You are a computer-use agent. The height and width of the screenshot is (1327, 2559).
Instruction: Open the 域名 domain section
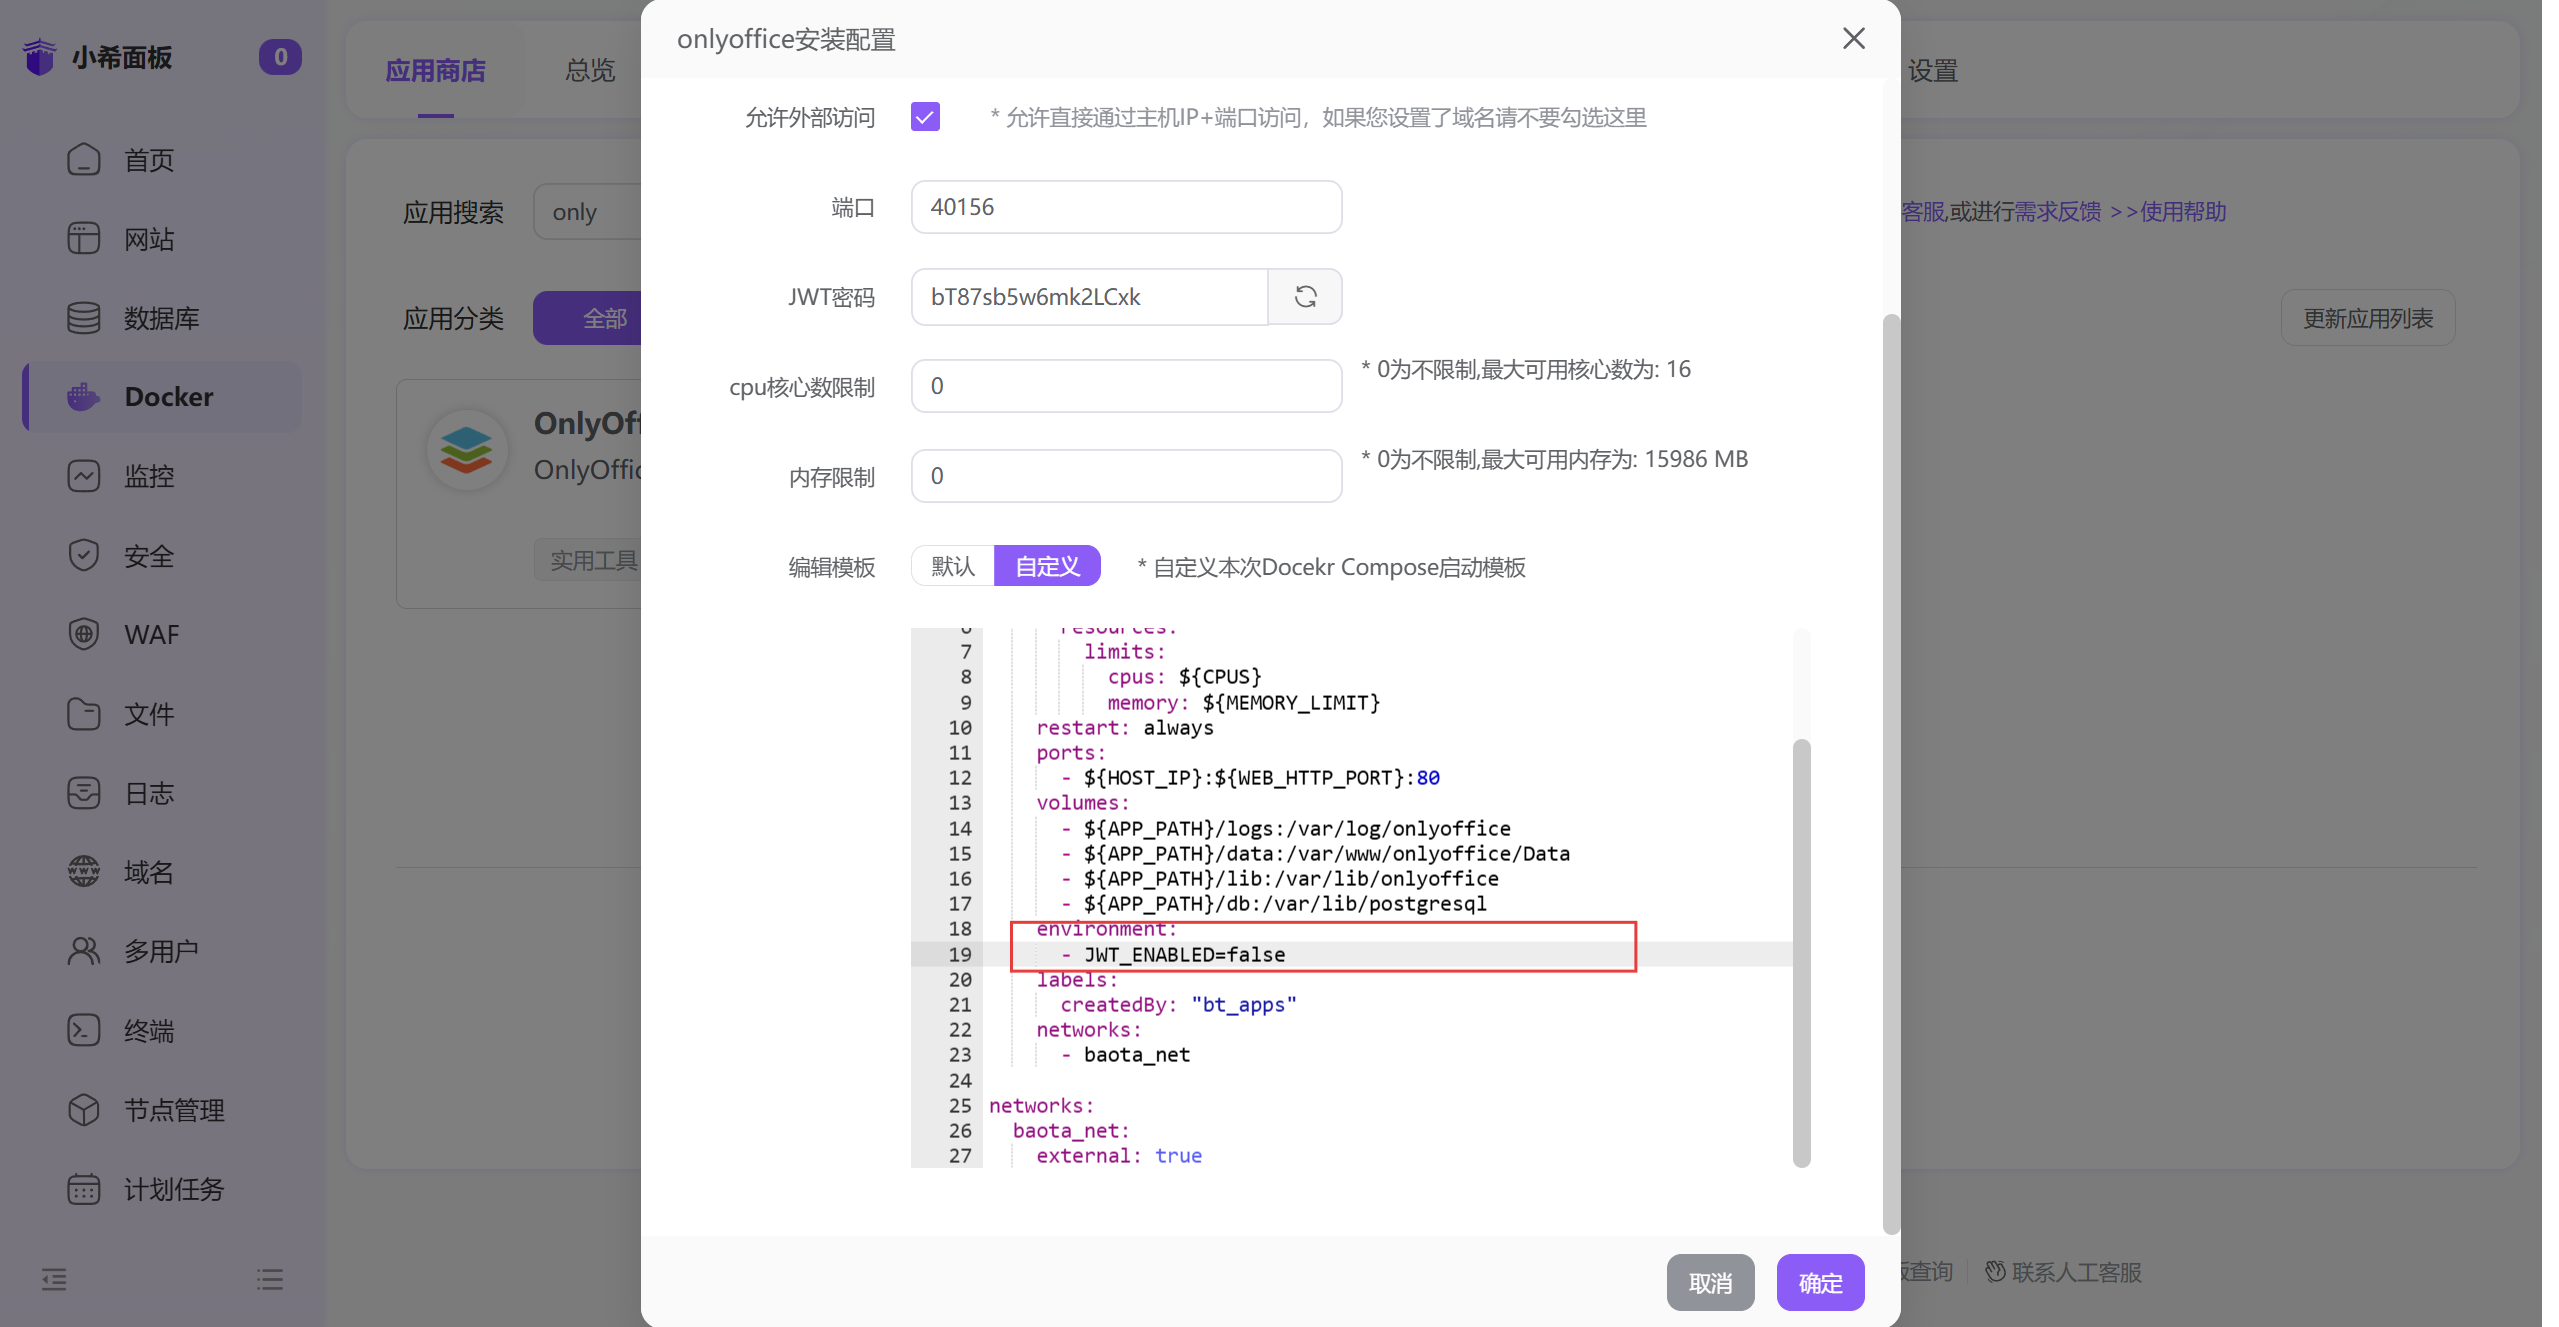tap(149, 871)
